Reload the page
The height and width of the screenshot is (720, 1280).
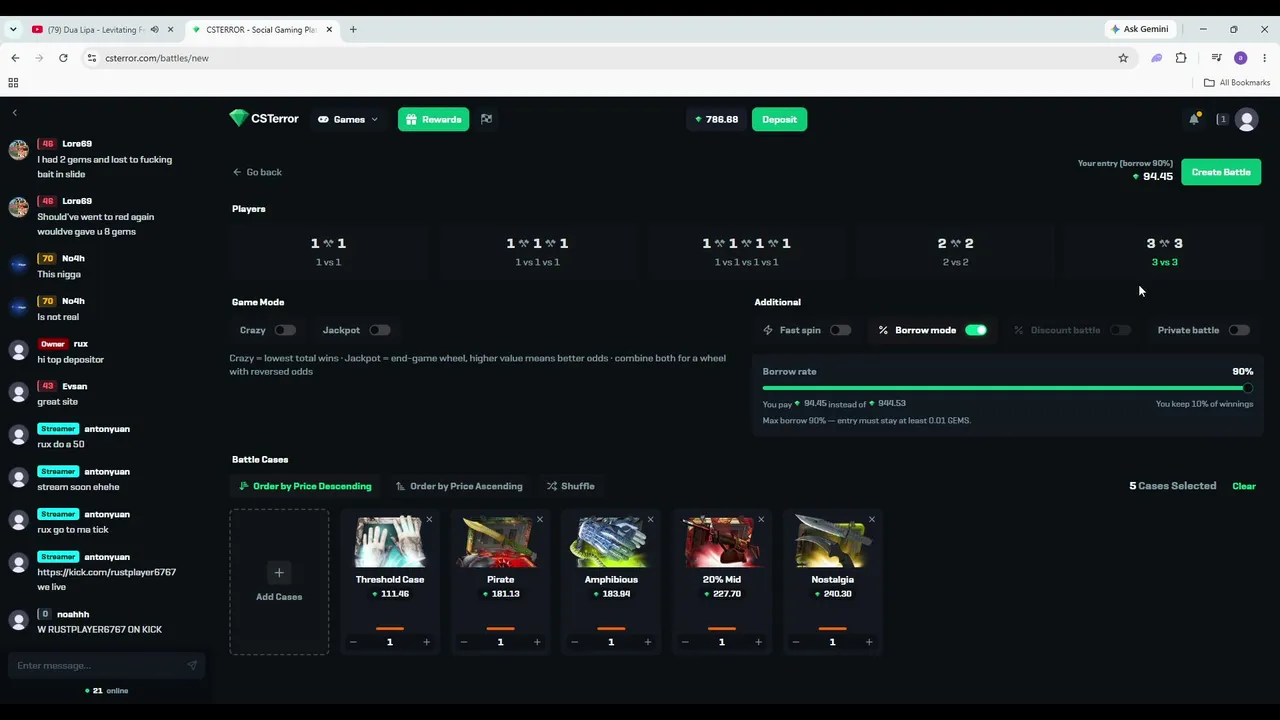(x=63, y=58)
